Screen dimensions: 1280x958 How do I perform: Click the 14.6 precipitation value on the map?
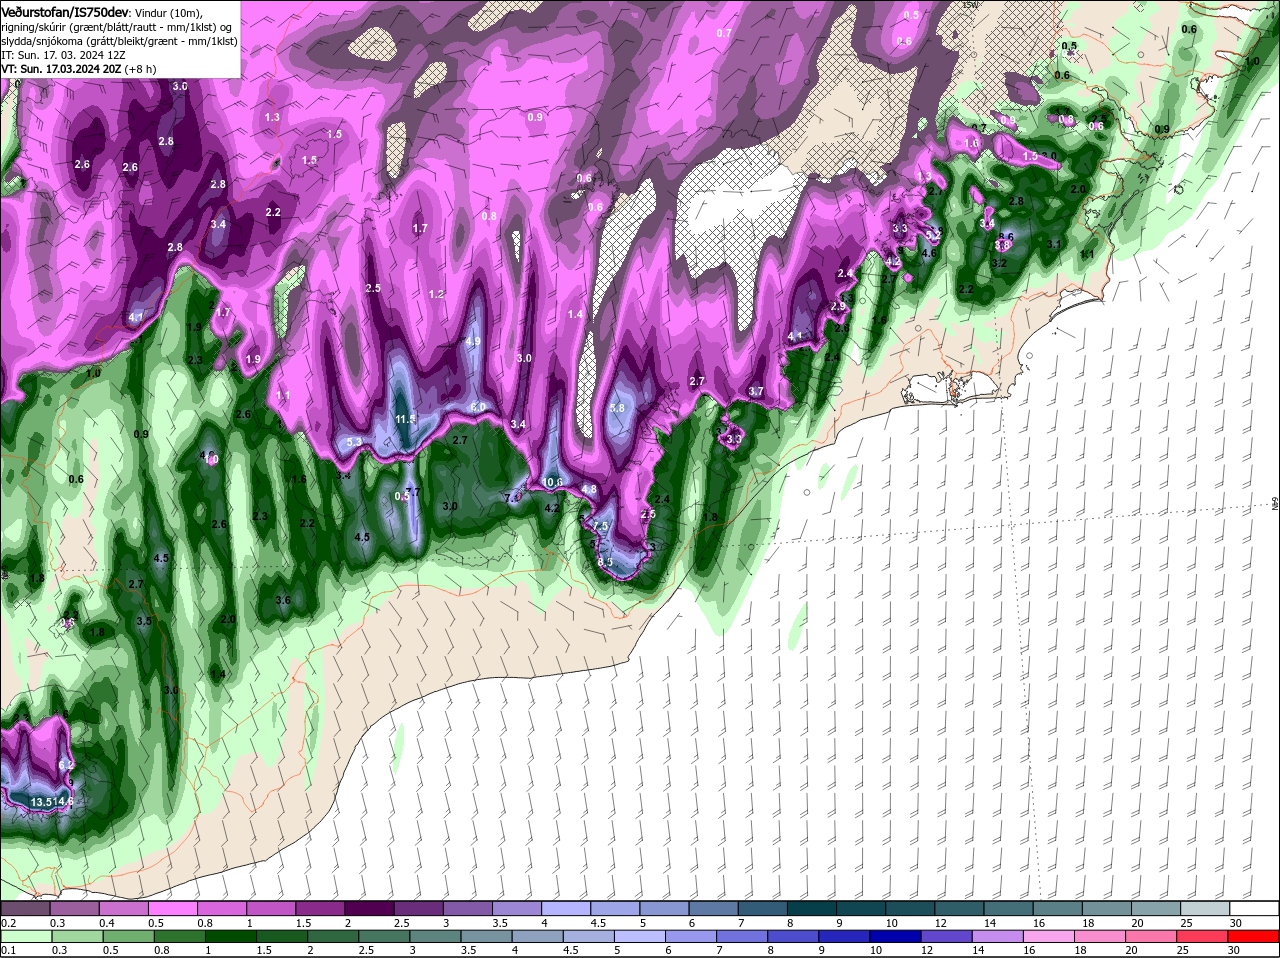point(65,802)
